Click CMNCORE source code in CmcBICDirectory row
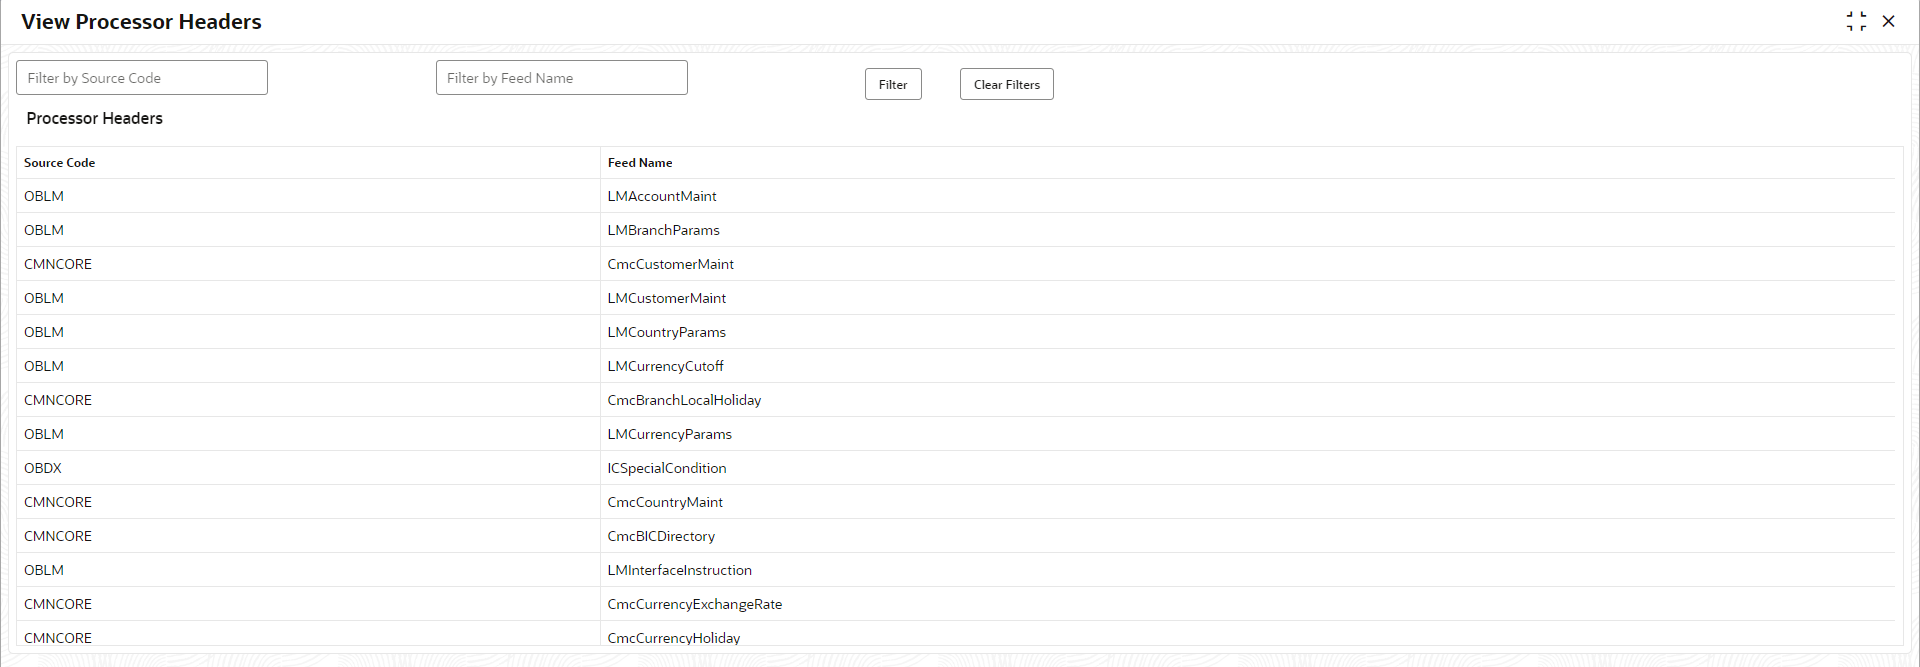Screen dimensions: 1920x667 308,536
